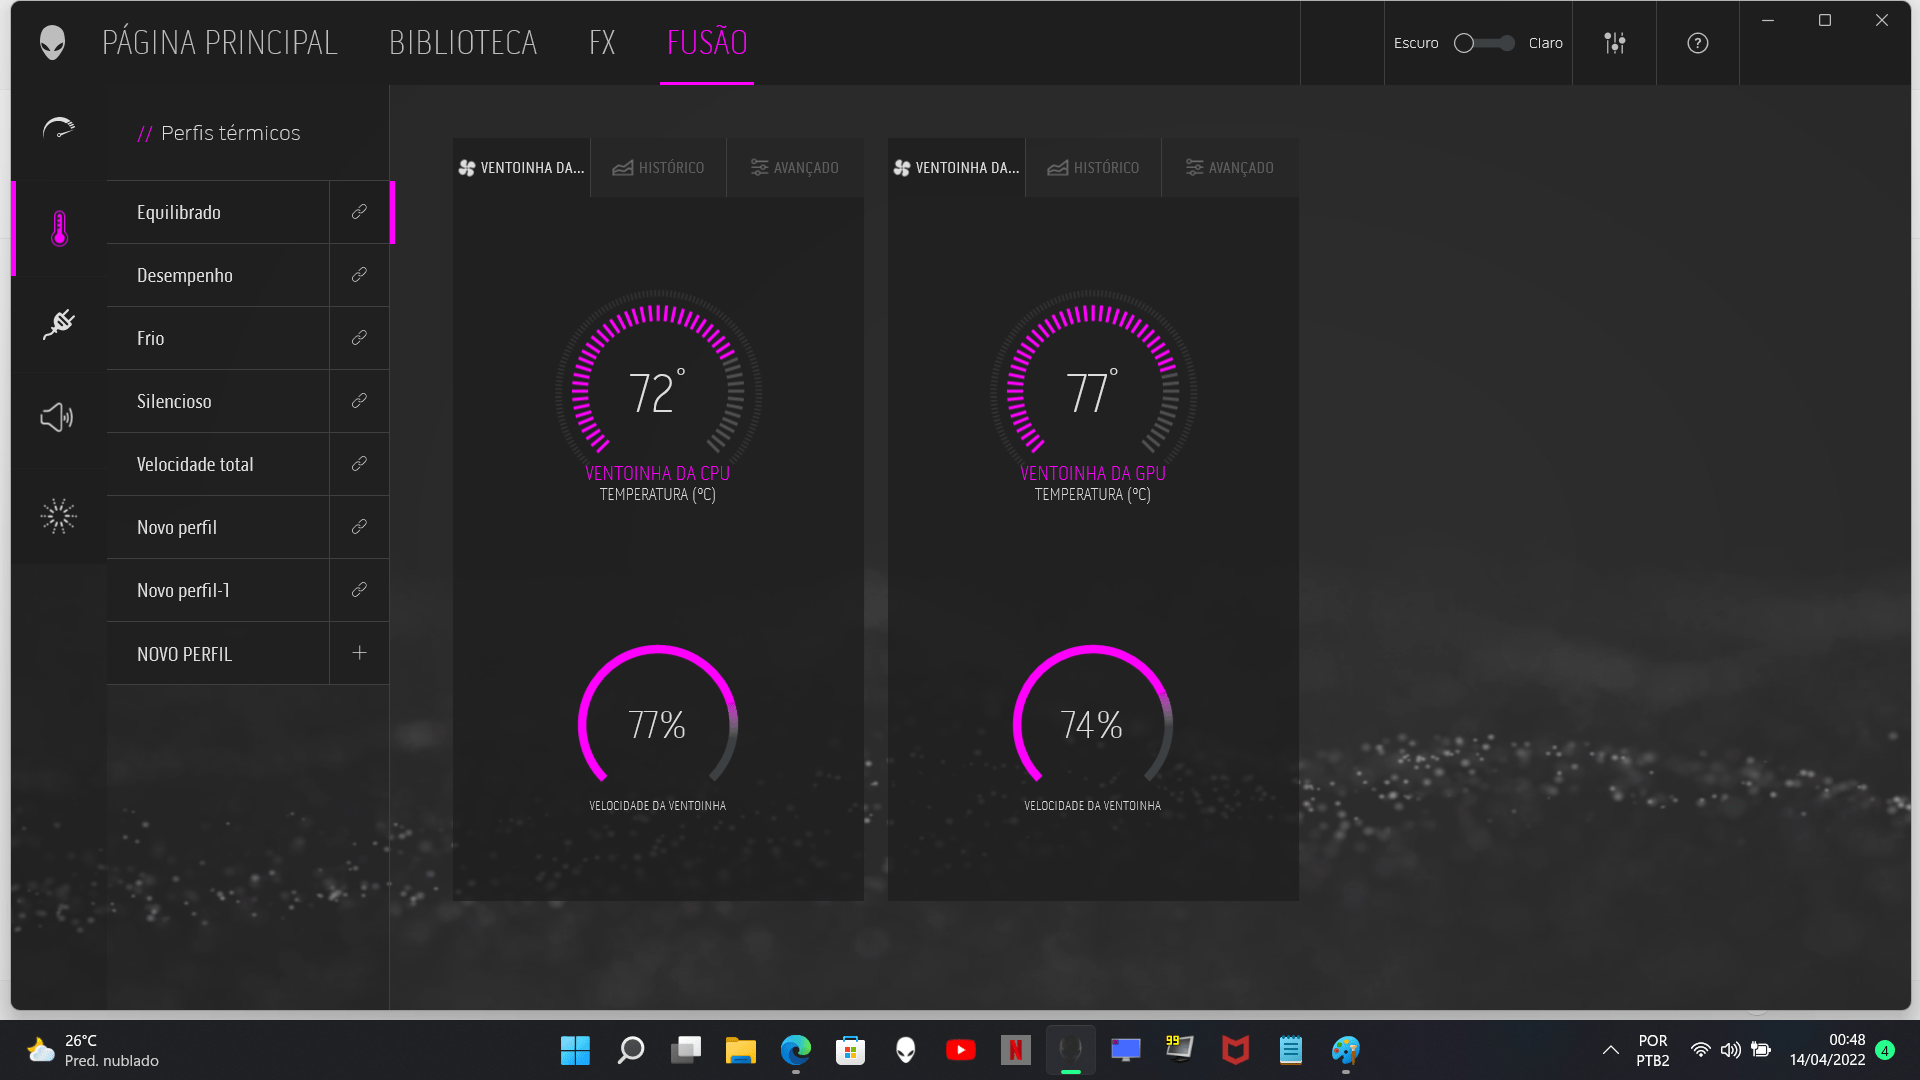The image size is (1920, 1080).
Task: Add profile with NOVO PERFIL plus
Action: pos(359,653)
